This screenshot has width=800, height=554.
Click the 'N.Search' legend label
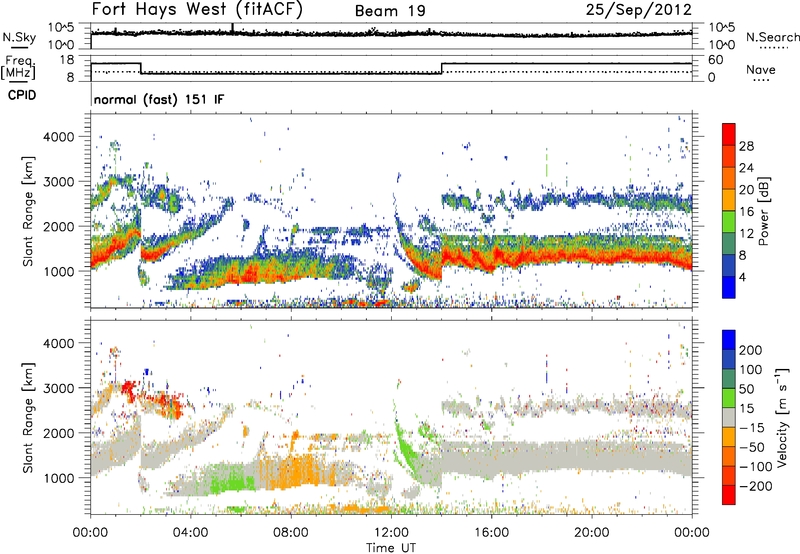coord(772,37)
